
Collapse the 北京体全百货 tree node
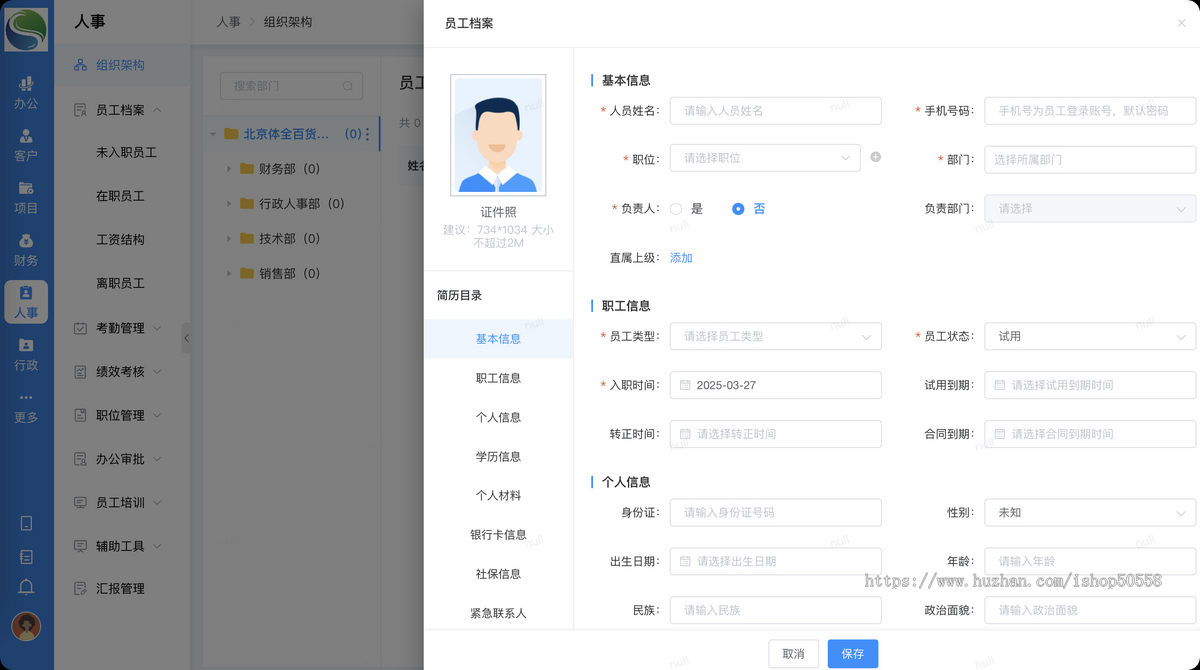[x=211, y=134]
